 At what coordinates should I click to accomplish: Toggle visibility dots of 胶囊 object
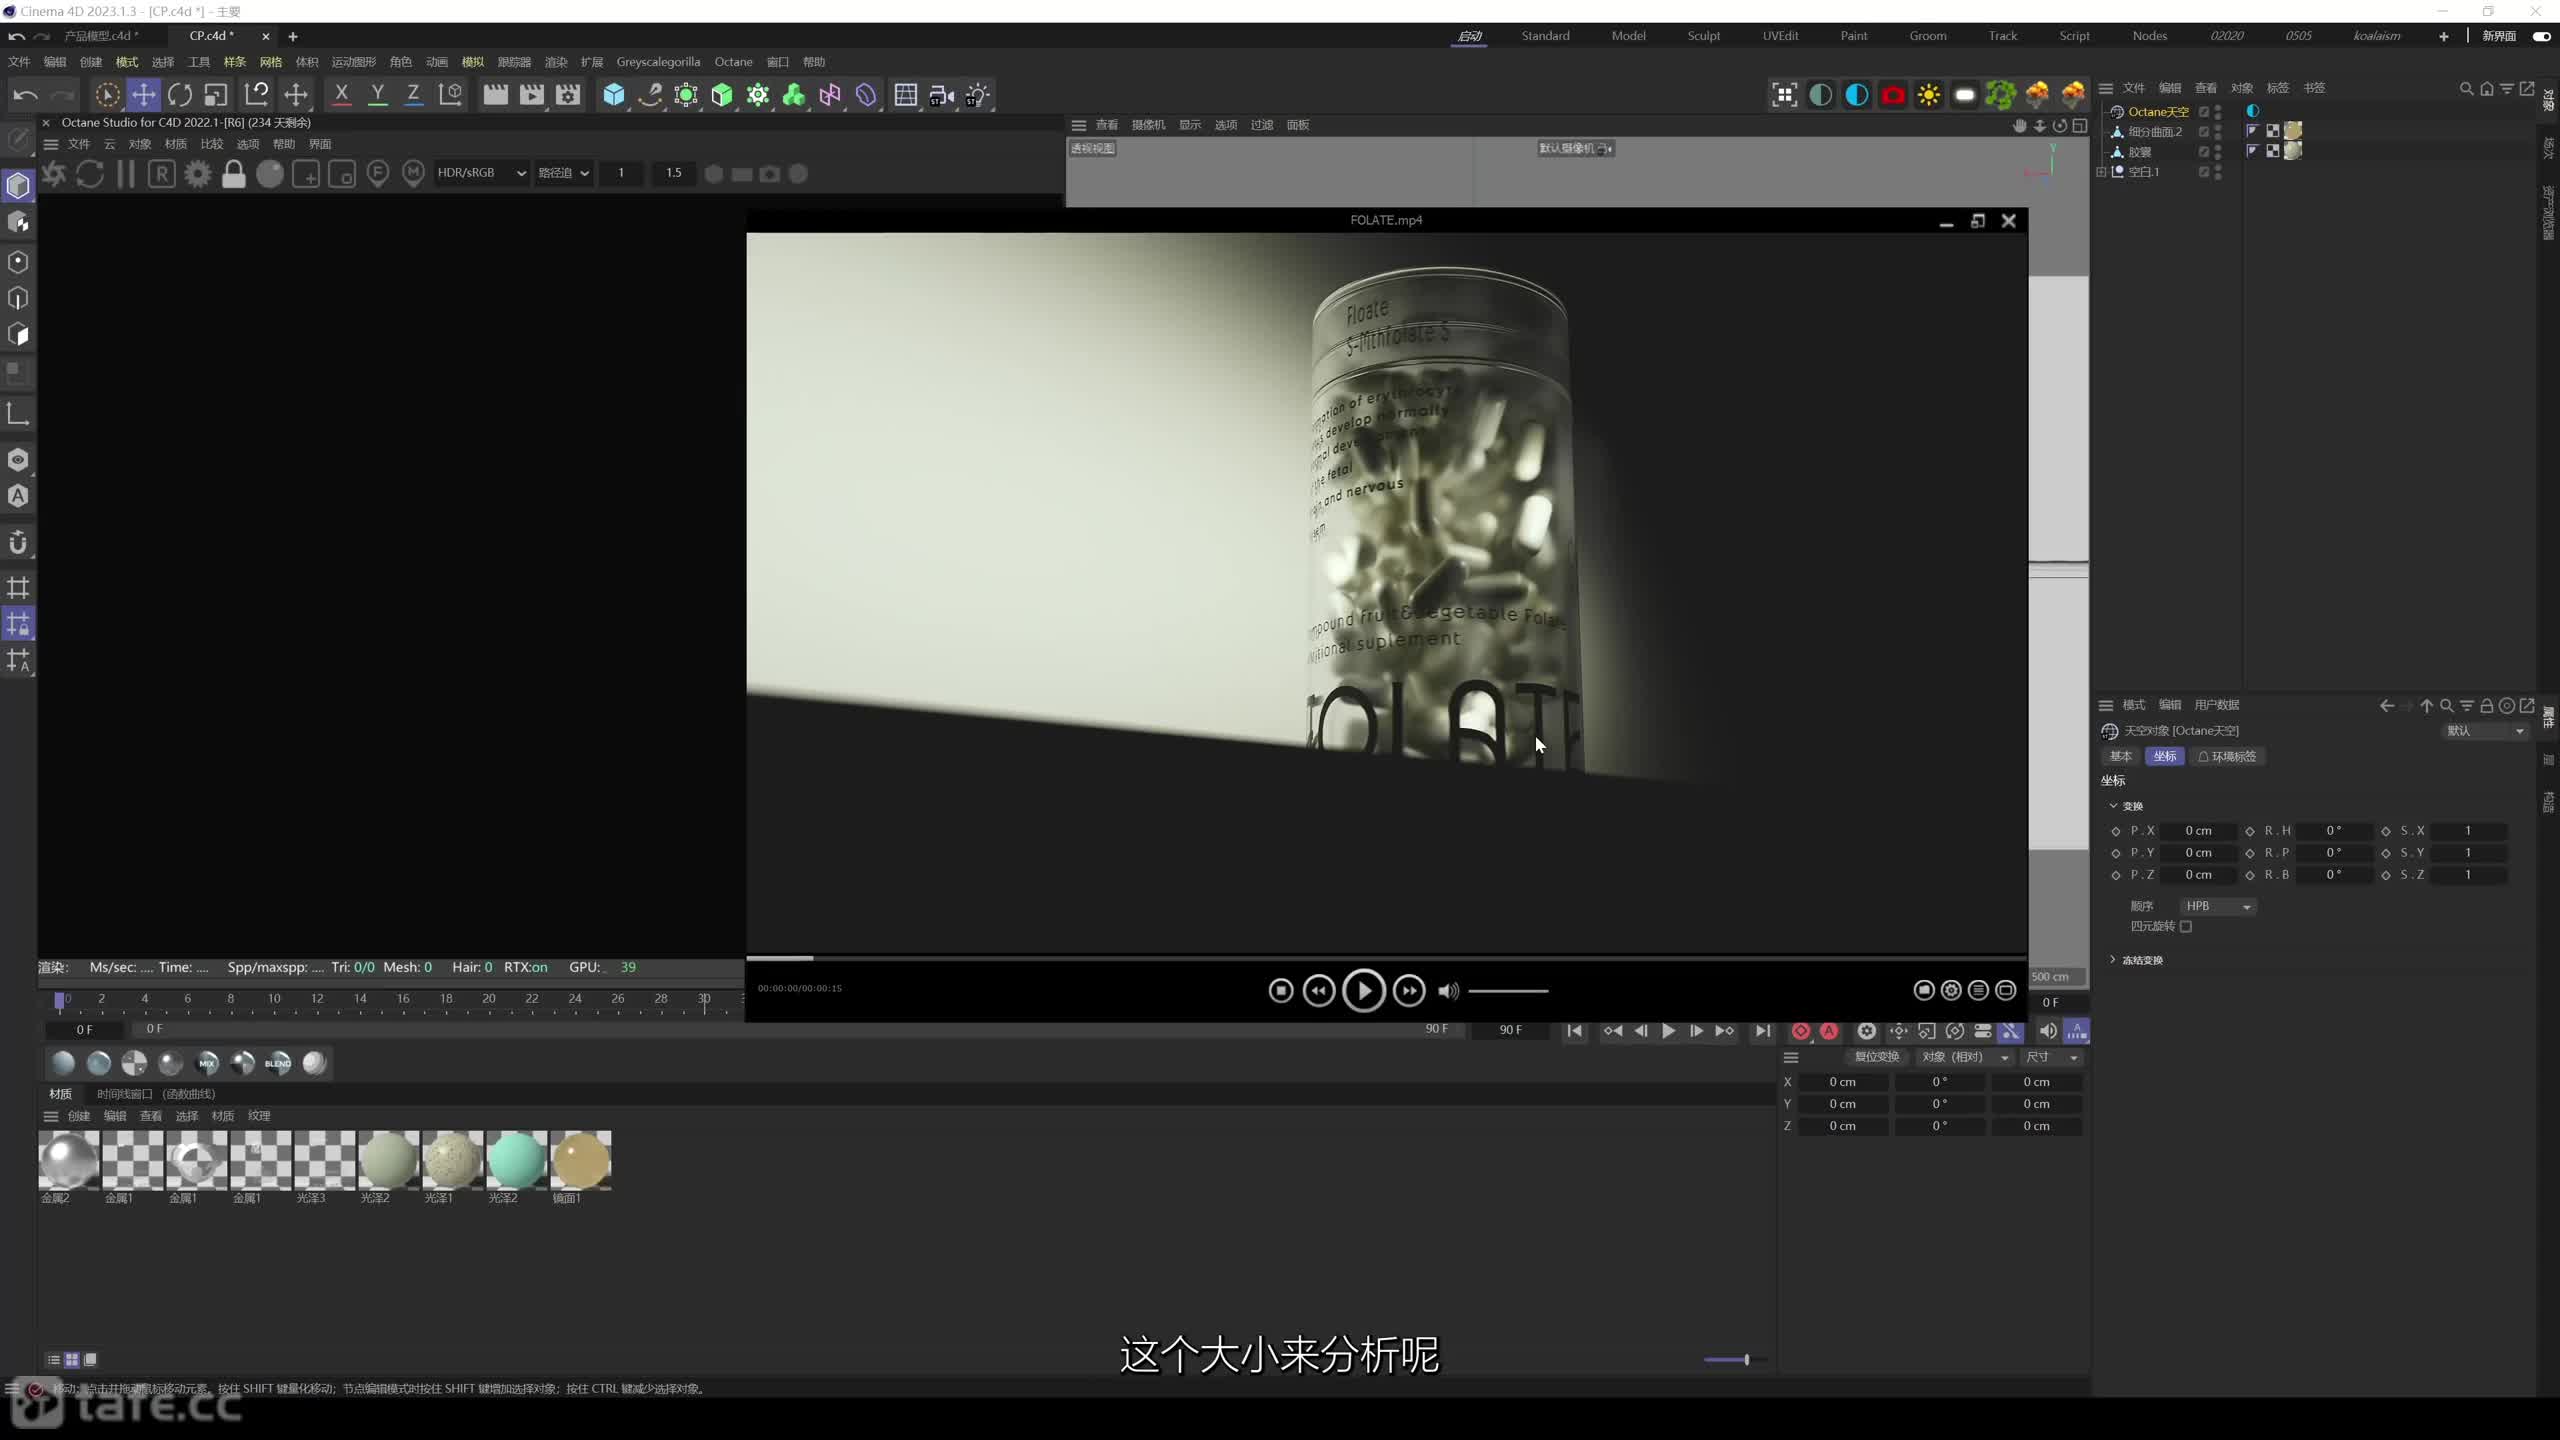(2218, 152)
